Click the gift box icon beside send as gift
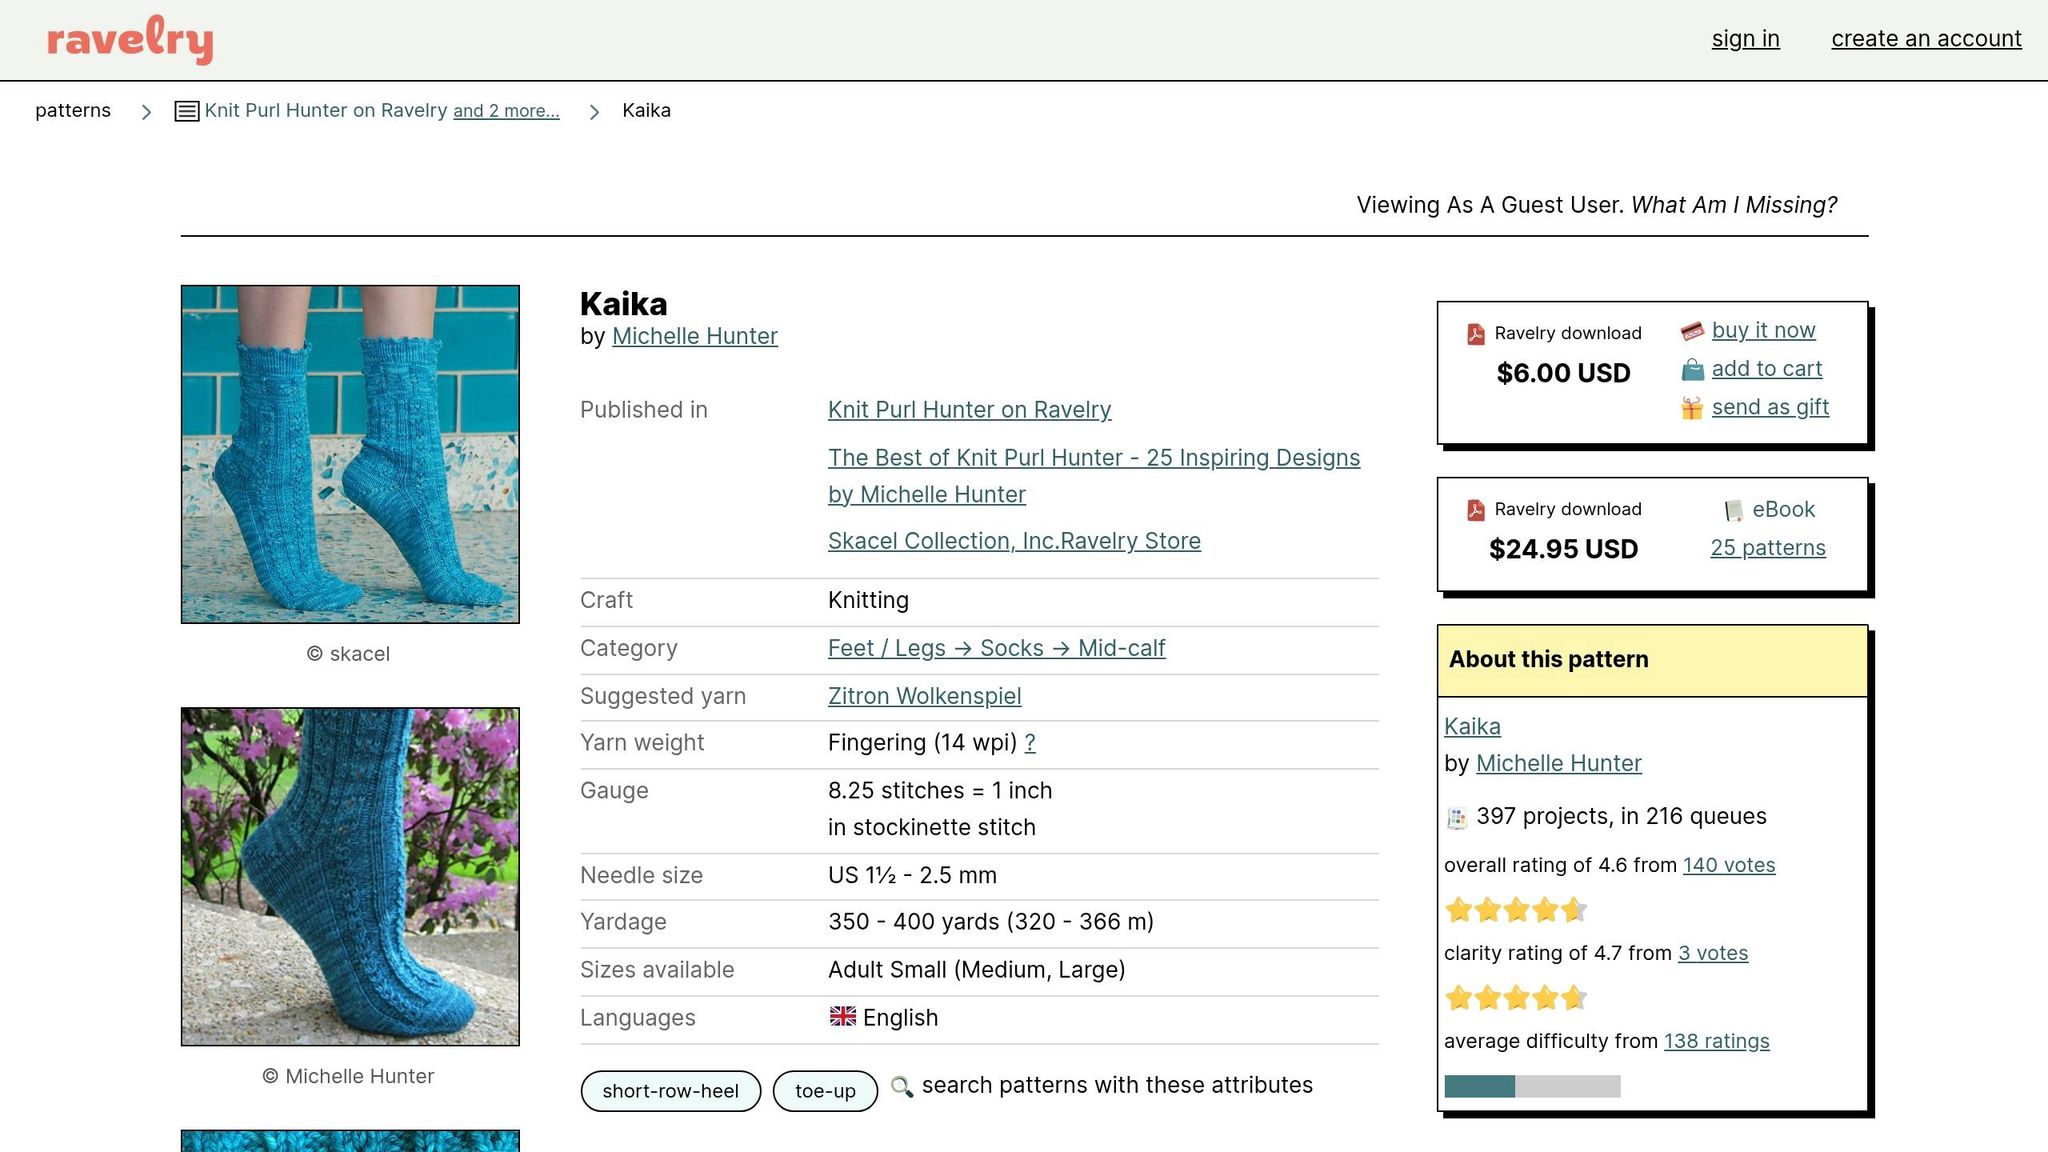The width and height of the screenshot is (2048, 1152). point(1692,408)
